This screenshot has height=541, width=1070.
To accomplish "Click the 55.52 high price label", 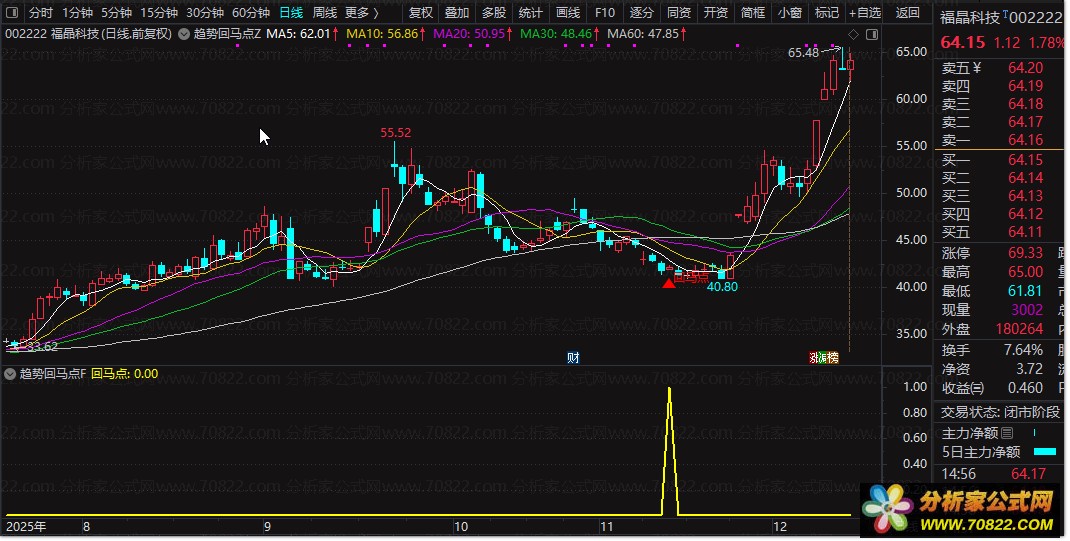I will pyautogui.click(x=396, y=133).
